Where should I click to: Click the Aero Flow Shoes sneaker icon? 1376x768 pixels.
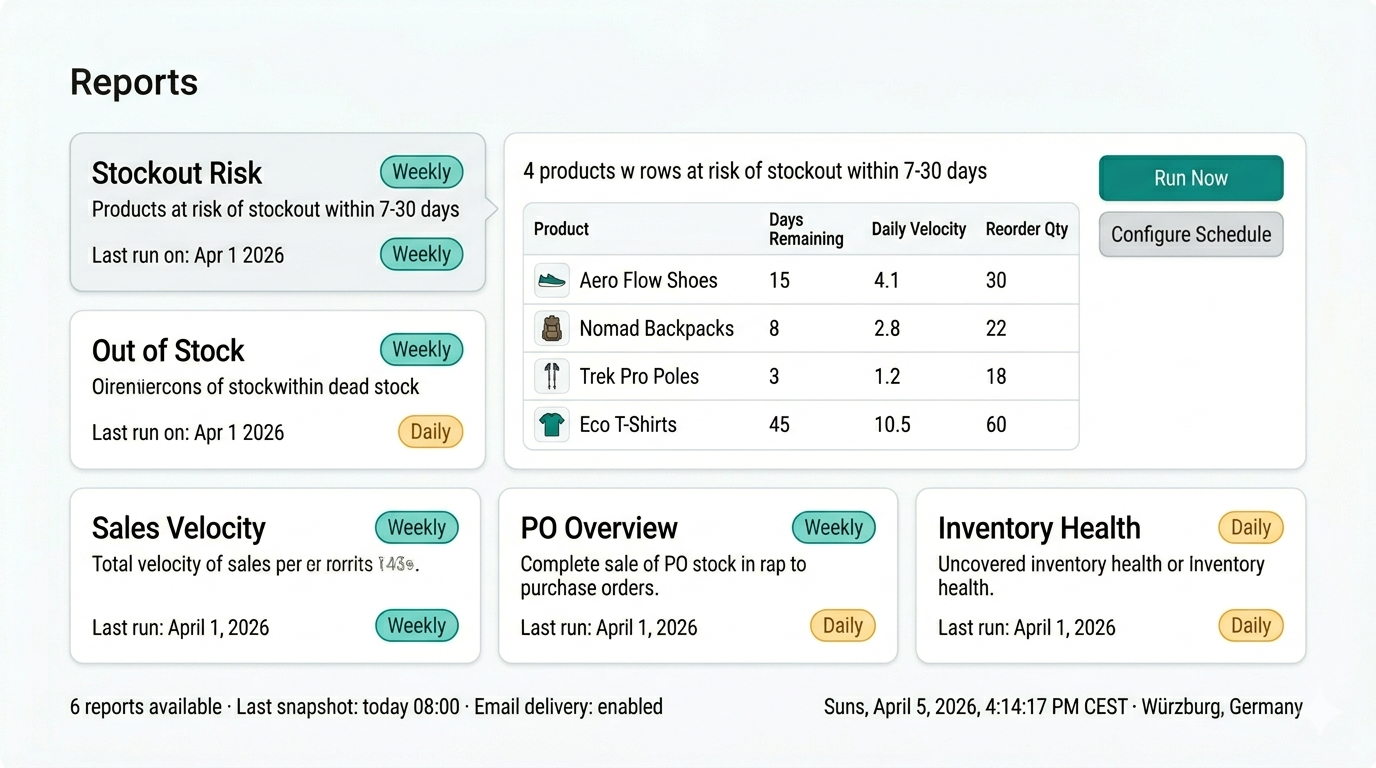point(551,281)
